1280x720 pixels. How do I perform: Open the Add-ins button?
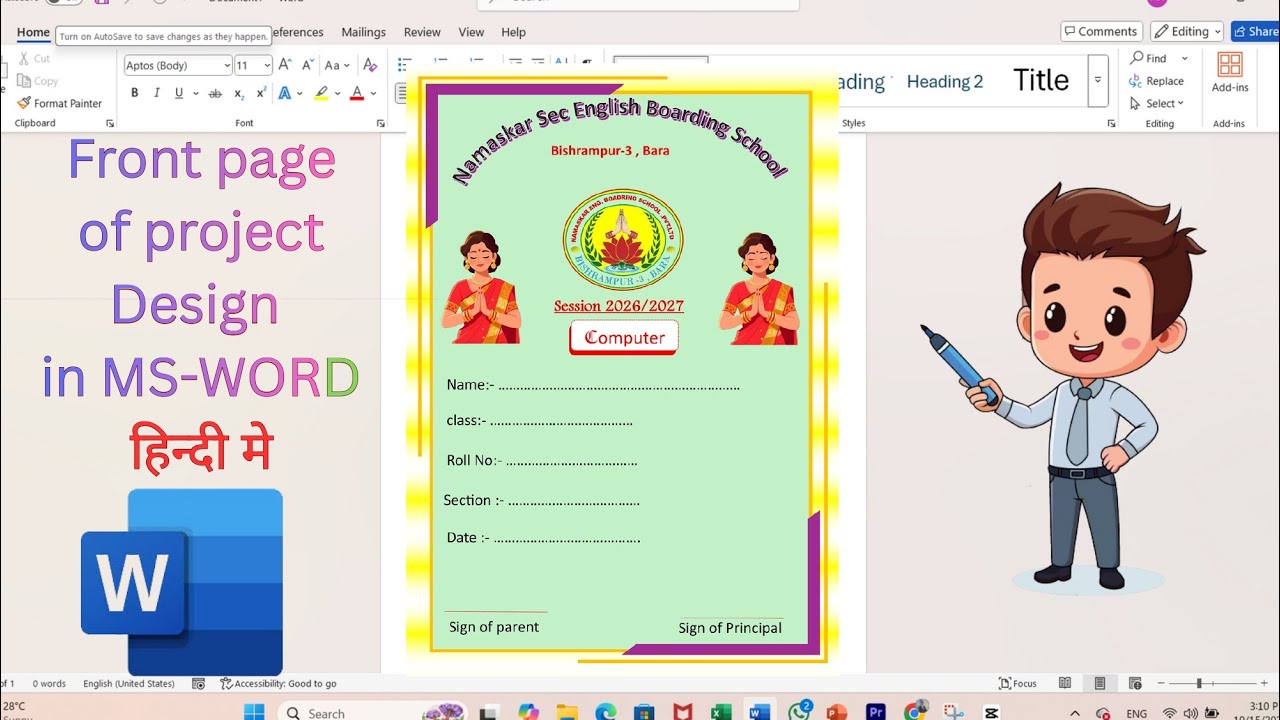tap(1229, 73)
